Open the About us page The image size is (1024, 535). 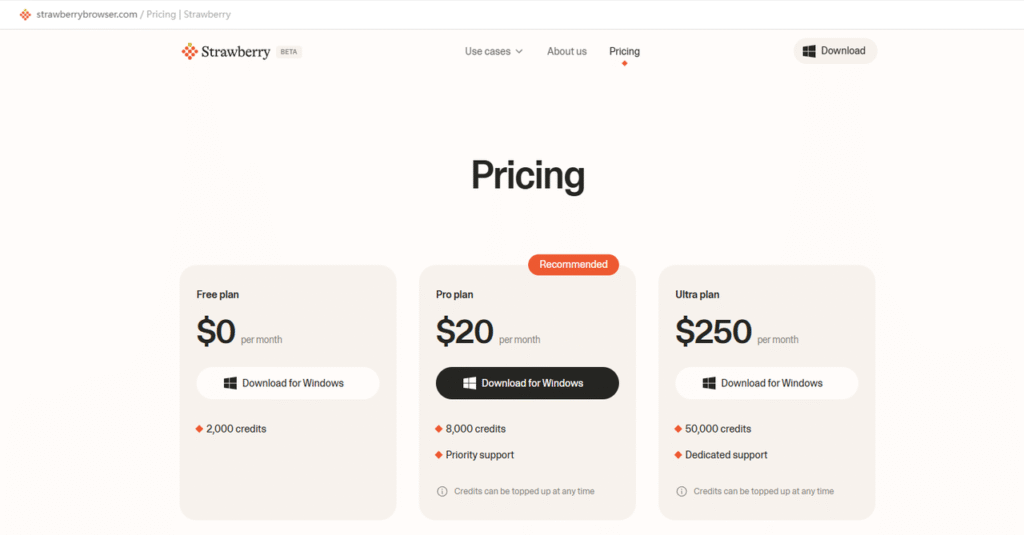tap(567, 51)
